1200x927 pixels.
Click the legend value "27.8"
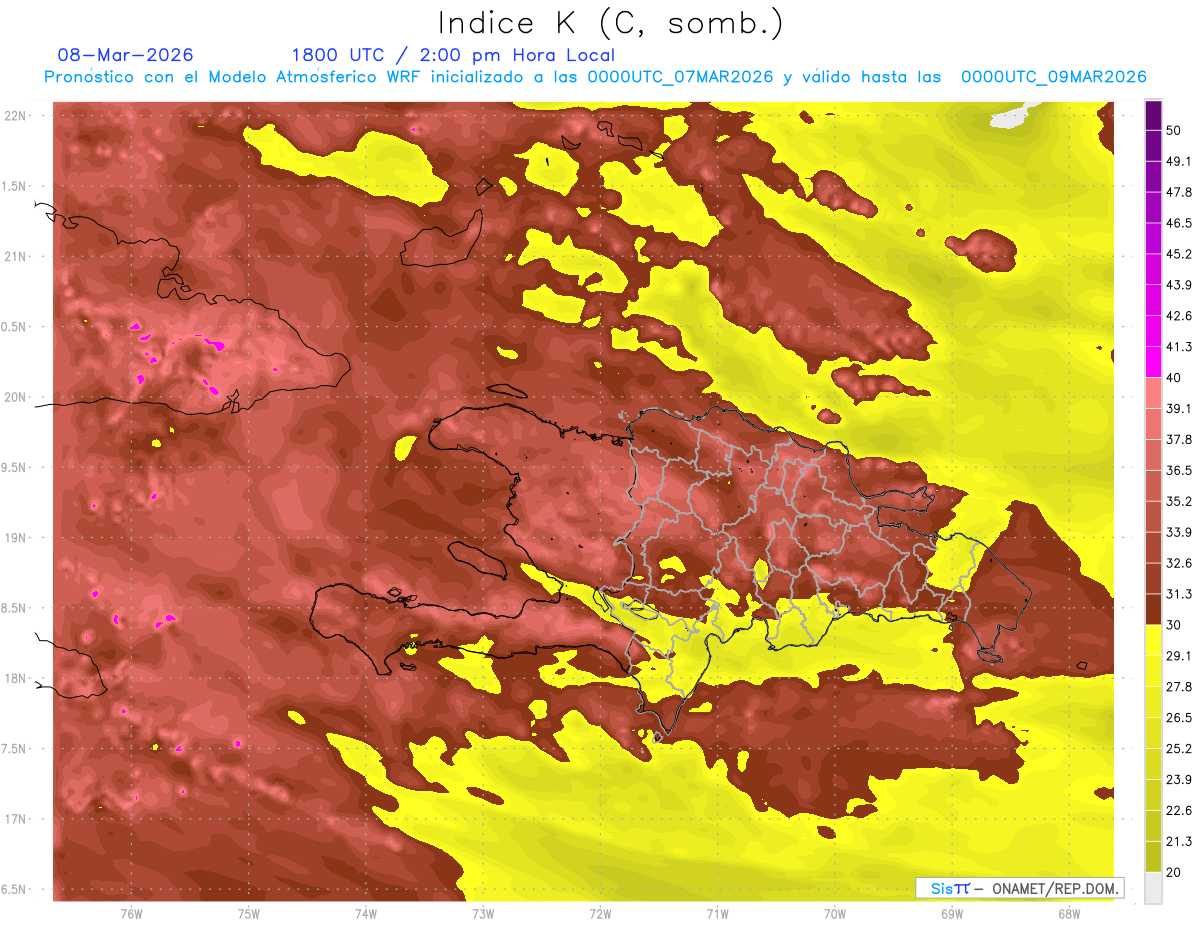click(1179, 687)
